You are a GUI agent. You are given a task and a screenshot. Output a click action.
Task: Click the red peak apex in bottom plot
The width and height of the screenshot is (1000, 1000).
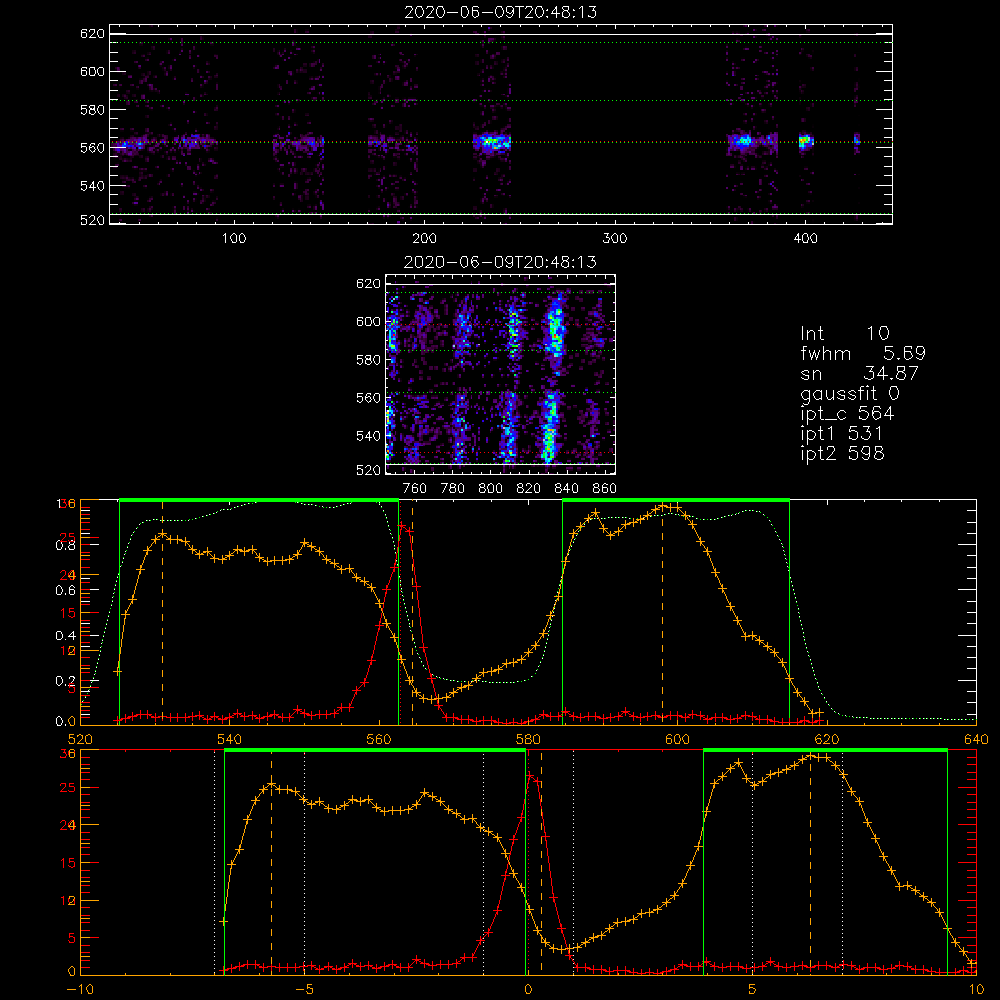[531, 776]
